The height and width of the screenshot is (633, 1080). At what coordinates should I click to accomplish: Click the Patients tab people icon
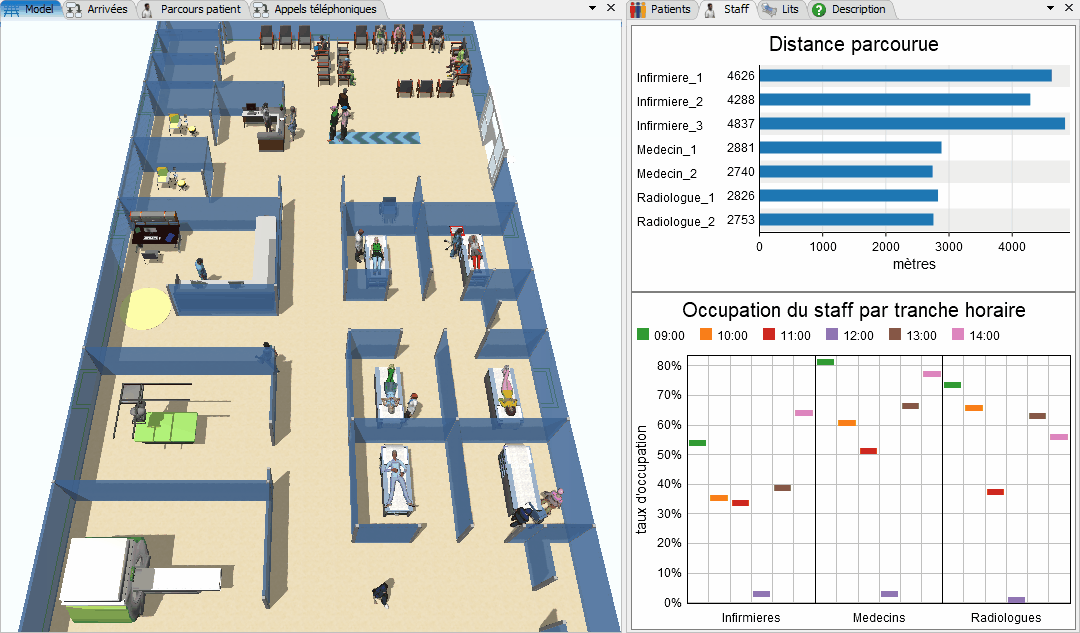(637, 9)
